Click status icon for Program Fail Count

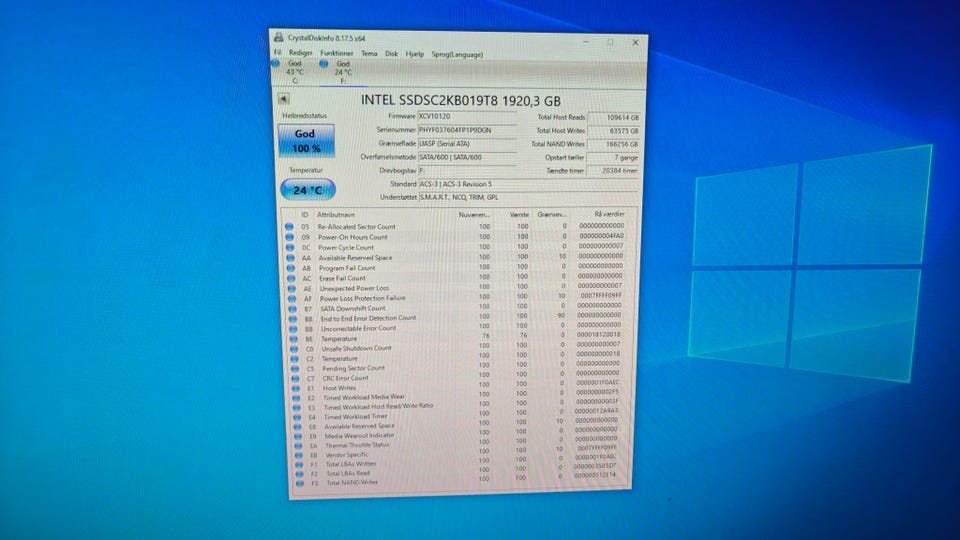pos(291,268)
